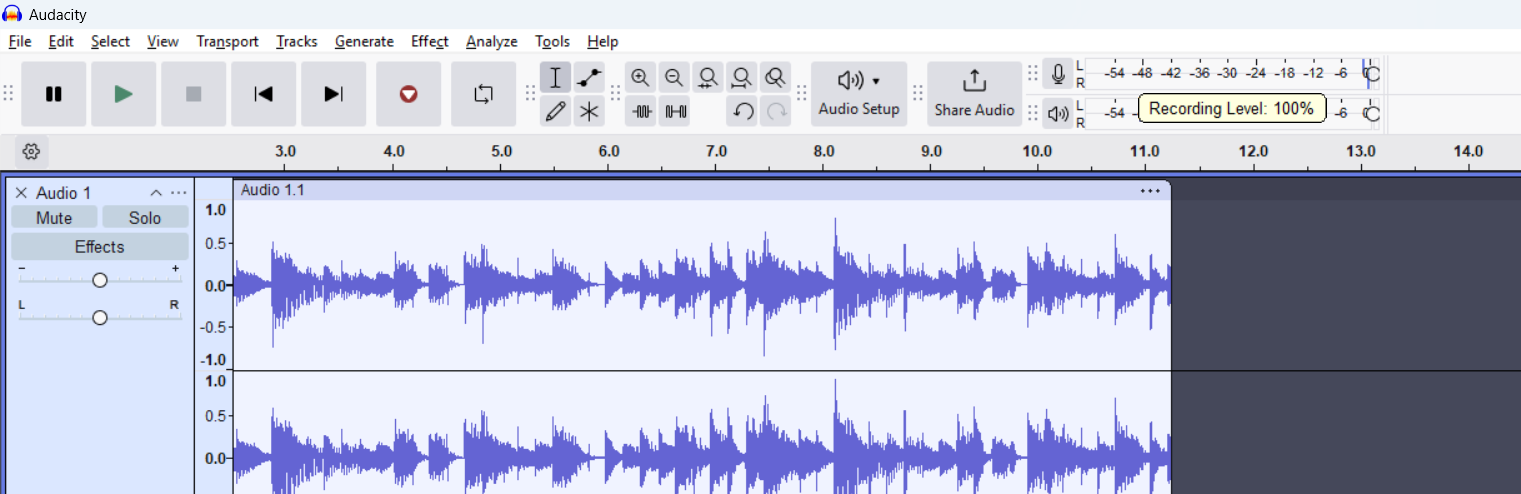Screen dimensions: 1521x494
Task: Click the Audio 1 track name
Action: [64, 193]
